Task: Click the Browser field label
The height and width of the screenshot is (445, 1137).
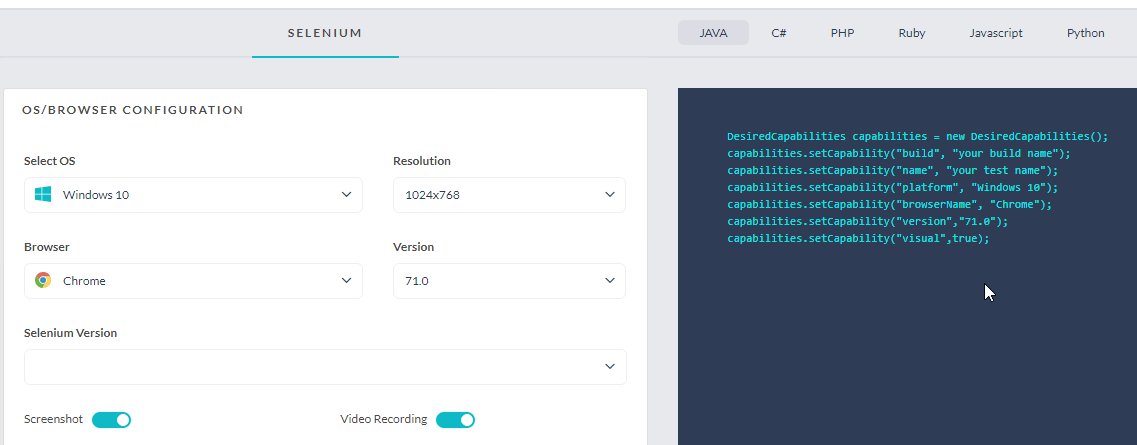Action: pyautogui.click(x=46, y=247)
